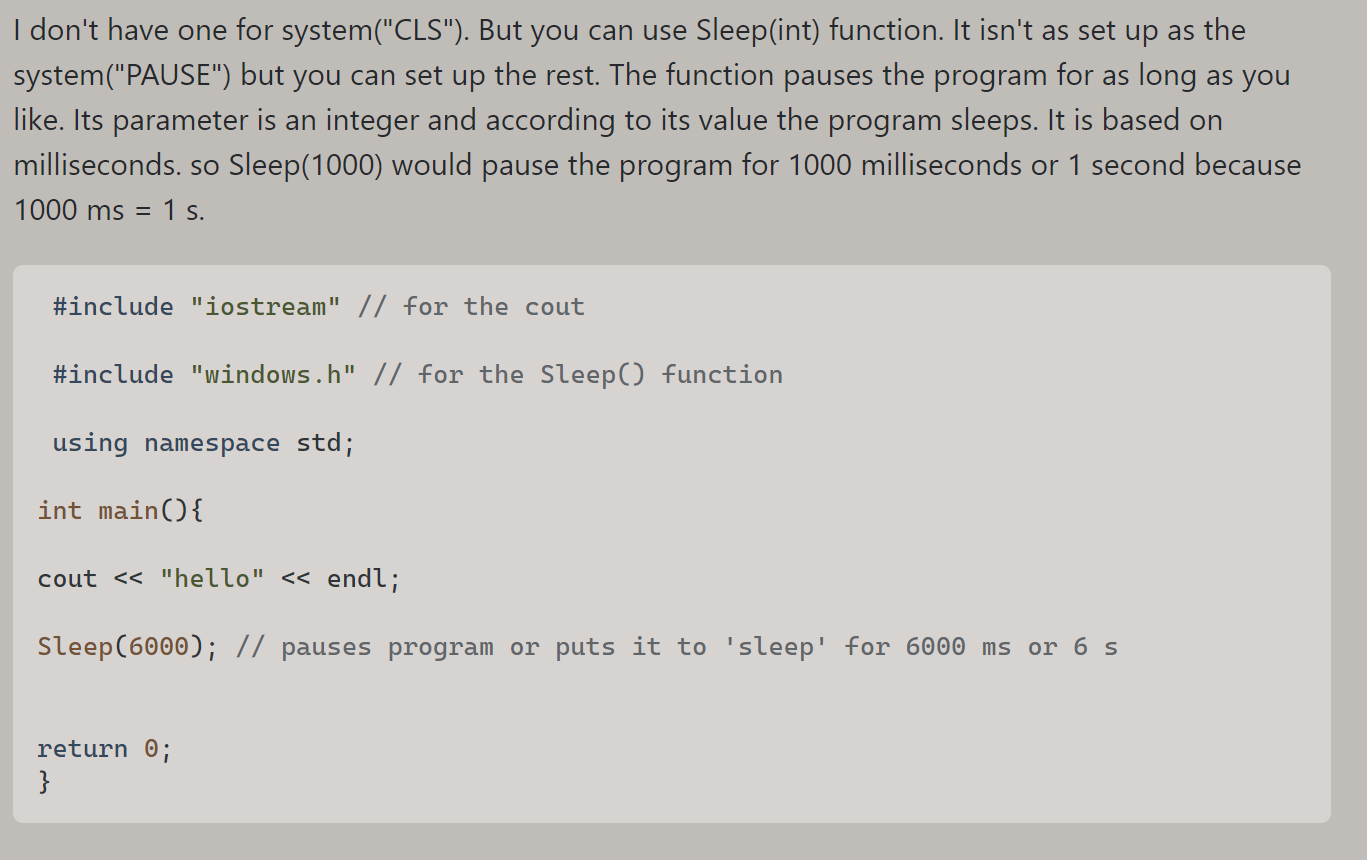Click the int main() declaration
Screen dimensions: 1367x860
(x=120, y=509)
